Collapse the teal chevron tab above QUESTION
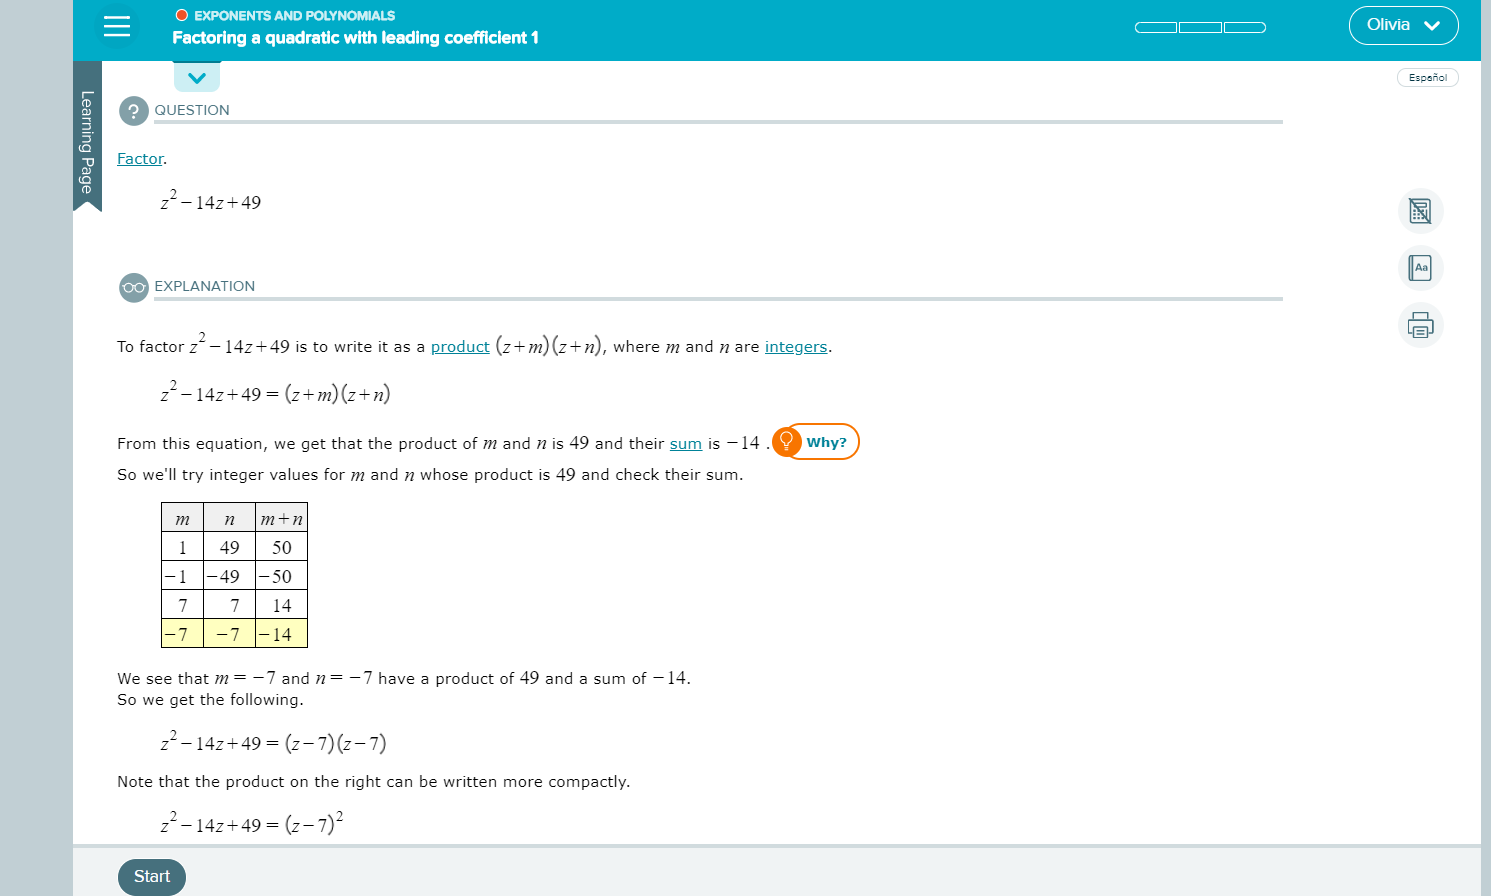 coord(197,77)
